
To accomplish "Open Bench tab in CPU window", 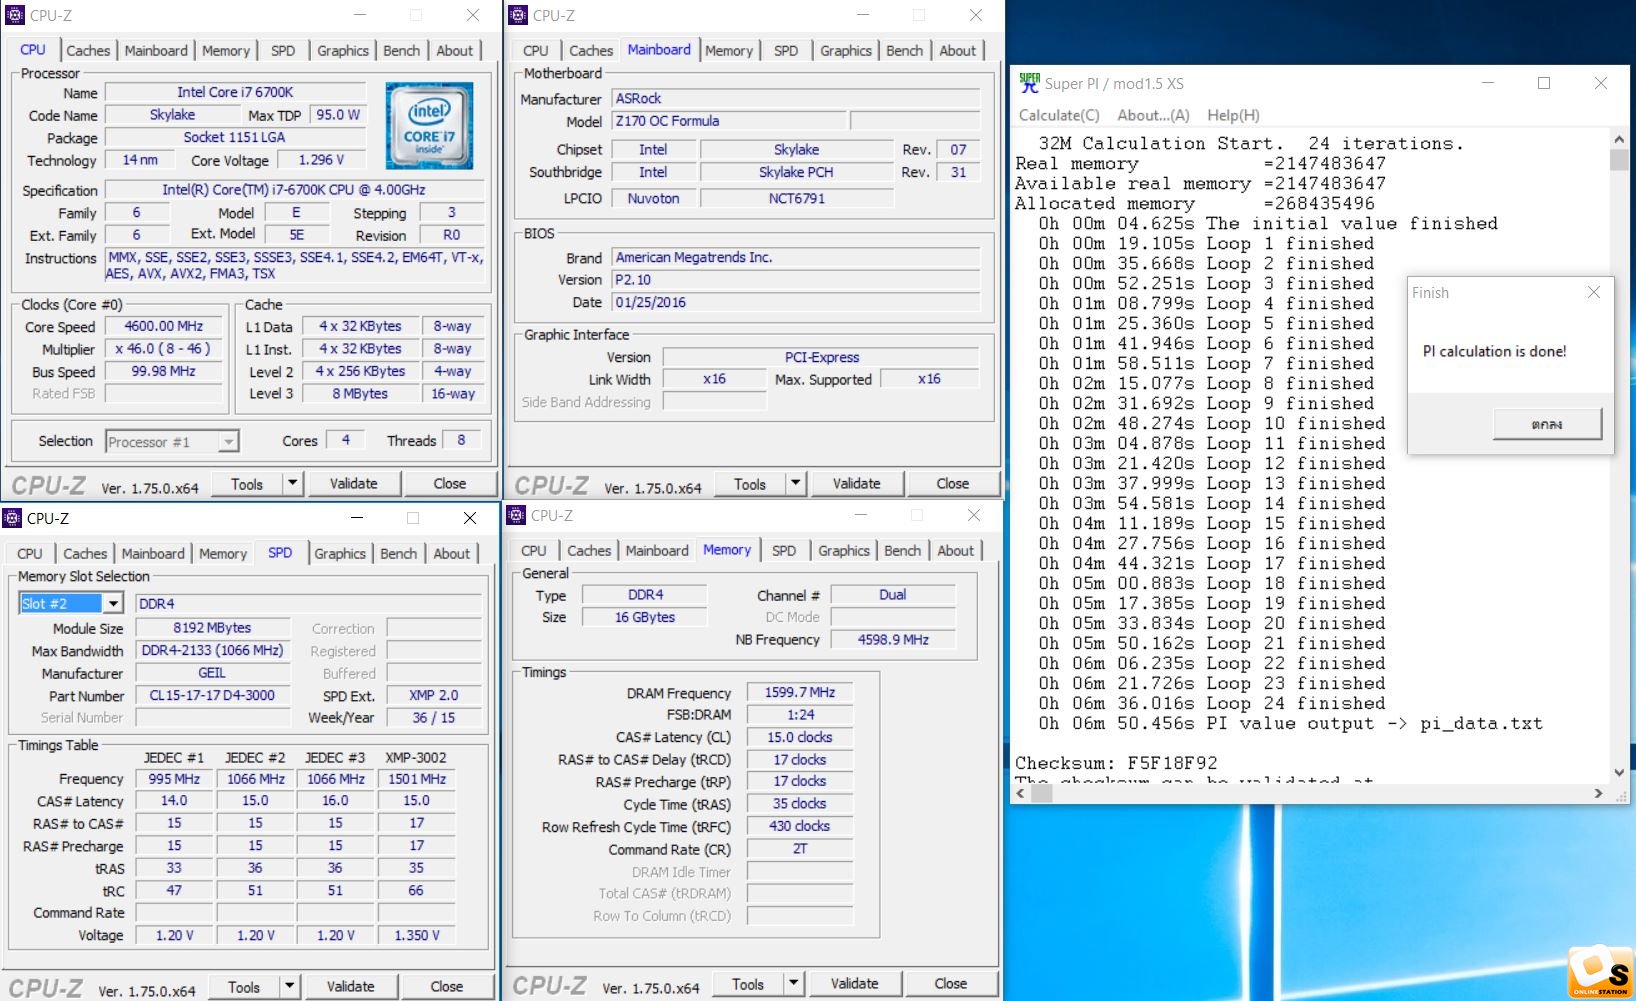I will pyautogui.click(x=402, y=50).
